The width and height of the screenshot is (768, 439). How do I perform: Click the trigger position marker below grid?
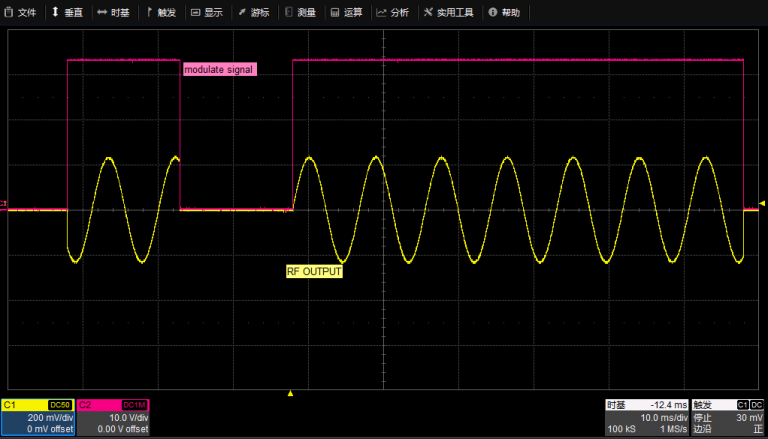[291, 393]
